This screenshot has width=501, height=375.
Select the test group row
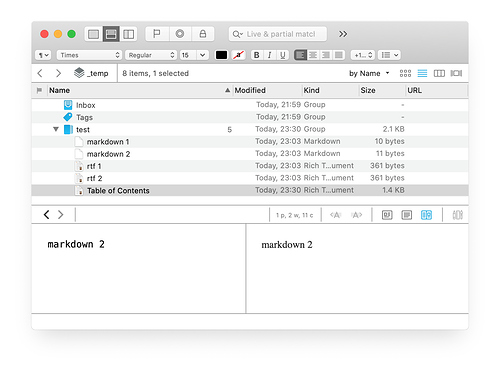click(250, 129)
